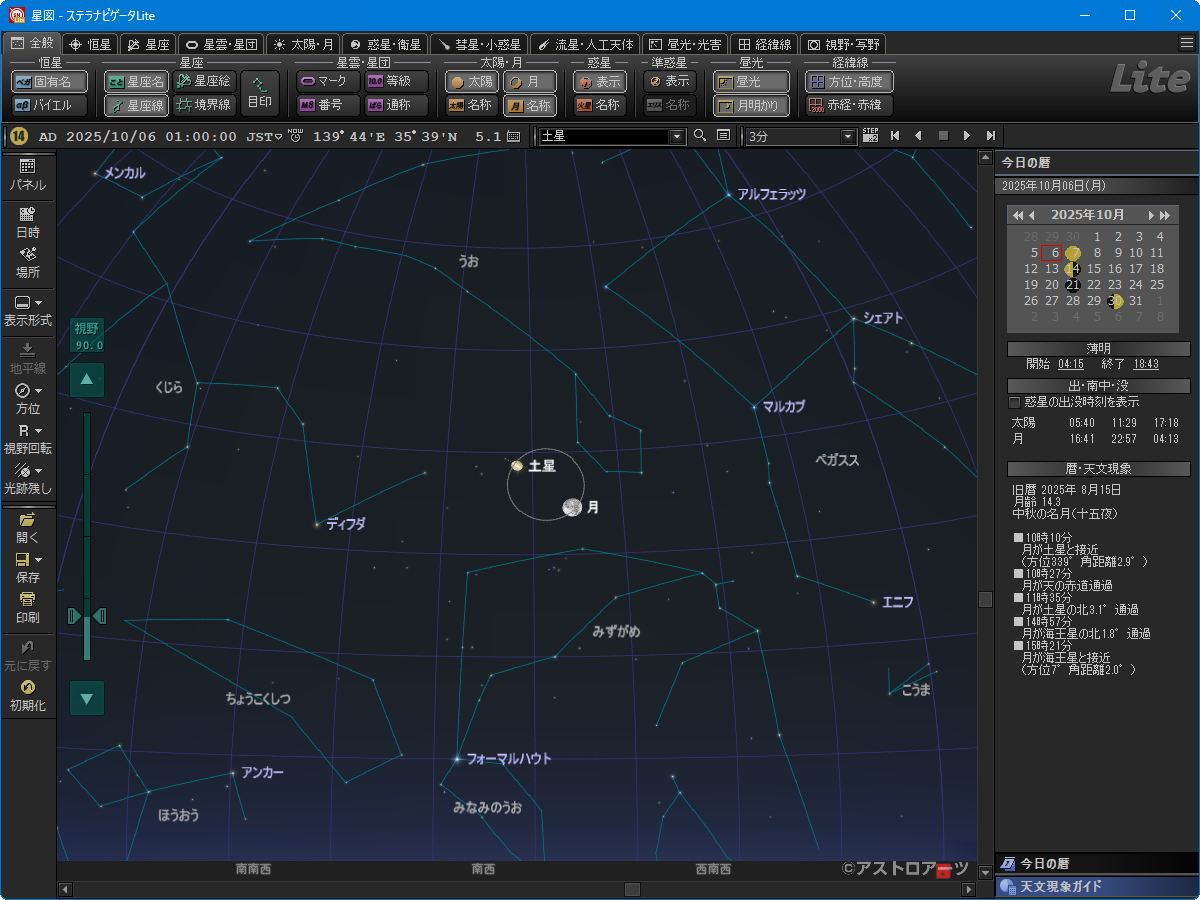Toggle 方位・高度 grid lines
Image resolution: width=1200 pixels, height=900 pixels.
(849, 82)
